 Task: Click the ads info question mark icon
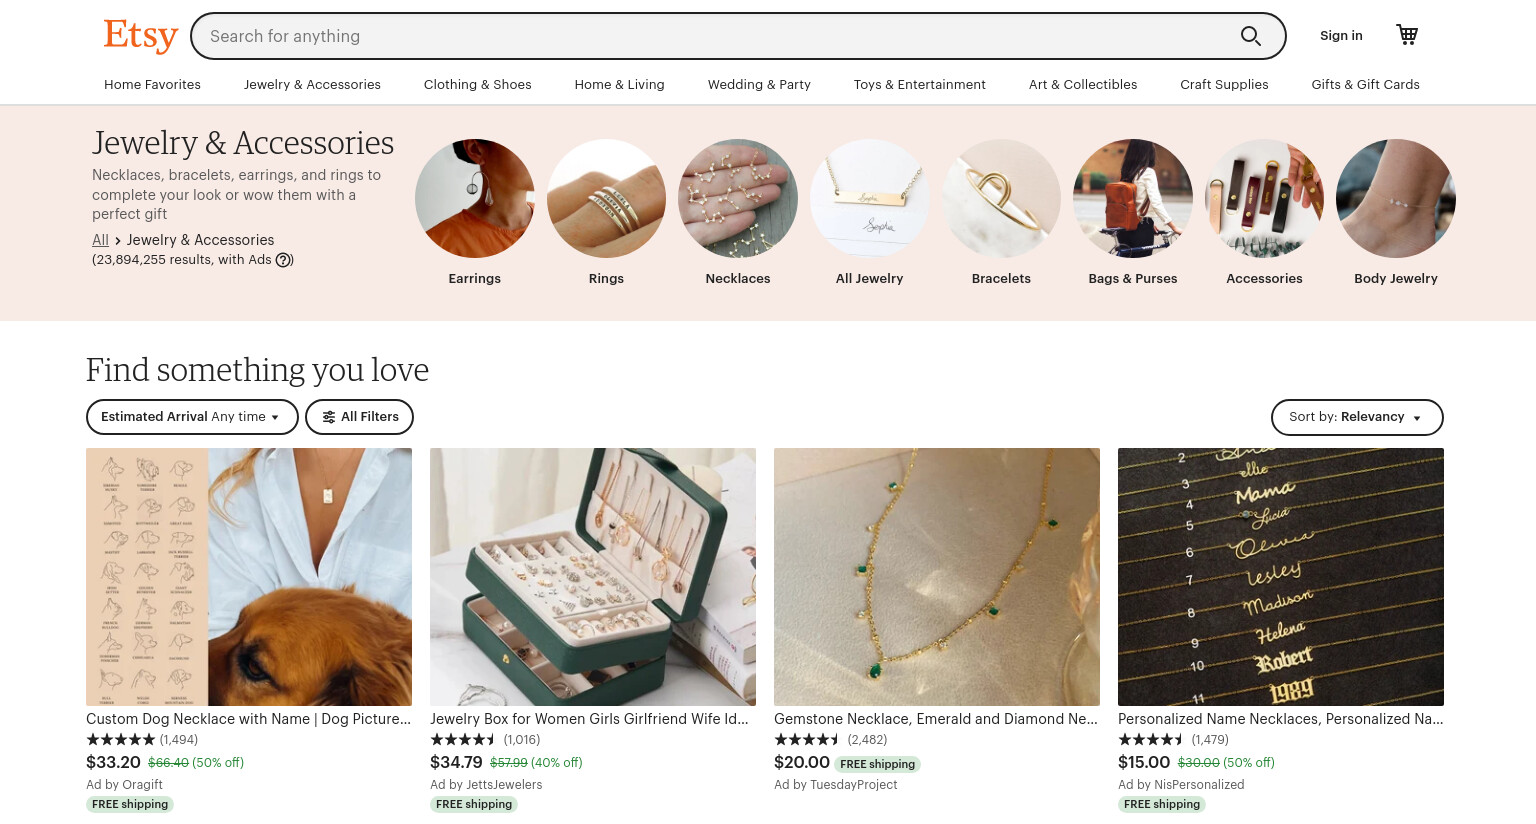pyautogui.click(x=284, y=260)
